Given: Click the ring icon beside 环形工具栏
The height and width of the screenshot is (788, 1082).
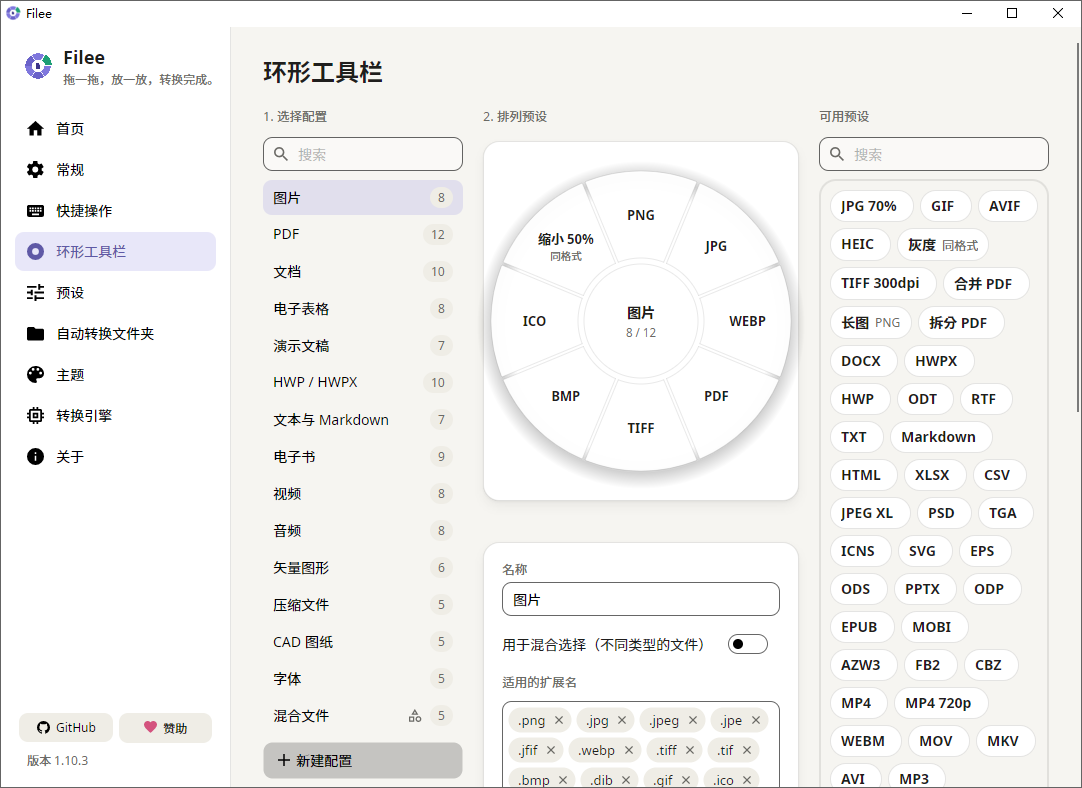Looking at the screenshot, I should [x=35, y=252].
